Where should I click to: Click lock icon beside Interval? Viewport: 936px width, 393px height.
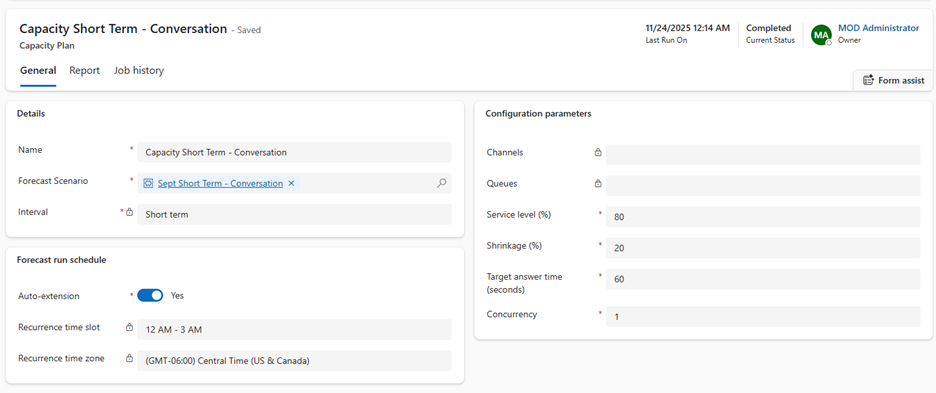click(x=130, y=211)
